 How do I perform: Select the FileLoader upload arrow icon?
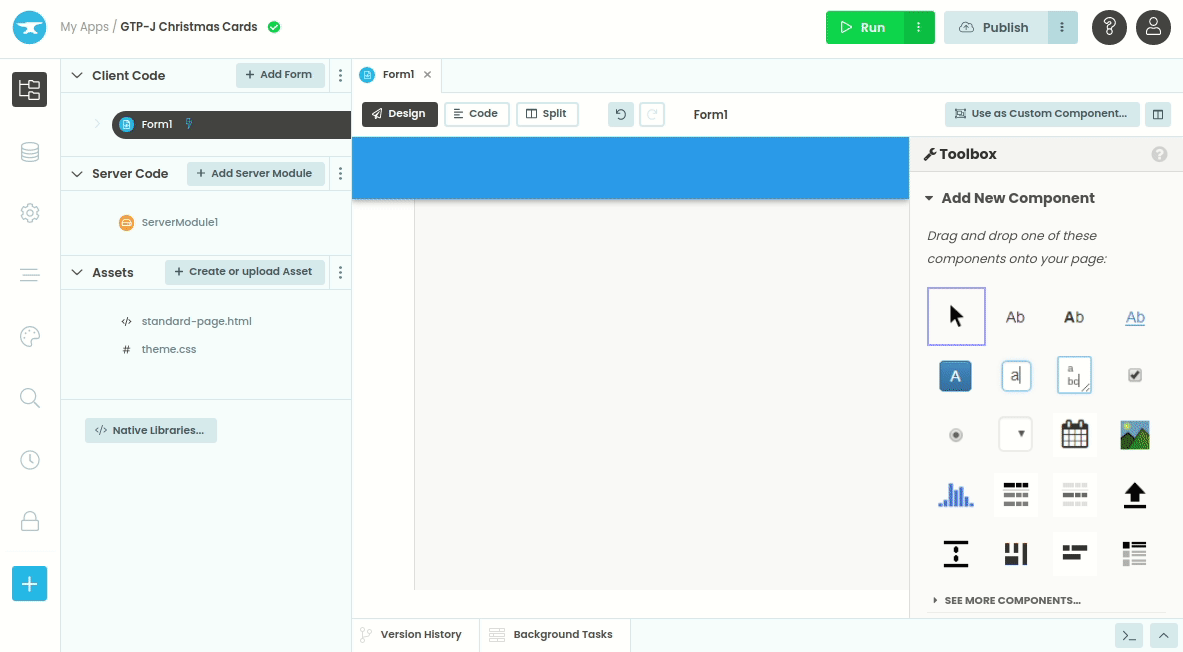point(1135,495)
